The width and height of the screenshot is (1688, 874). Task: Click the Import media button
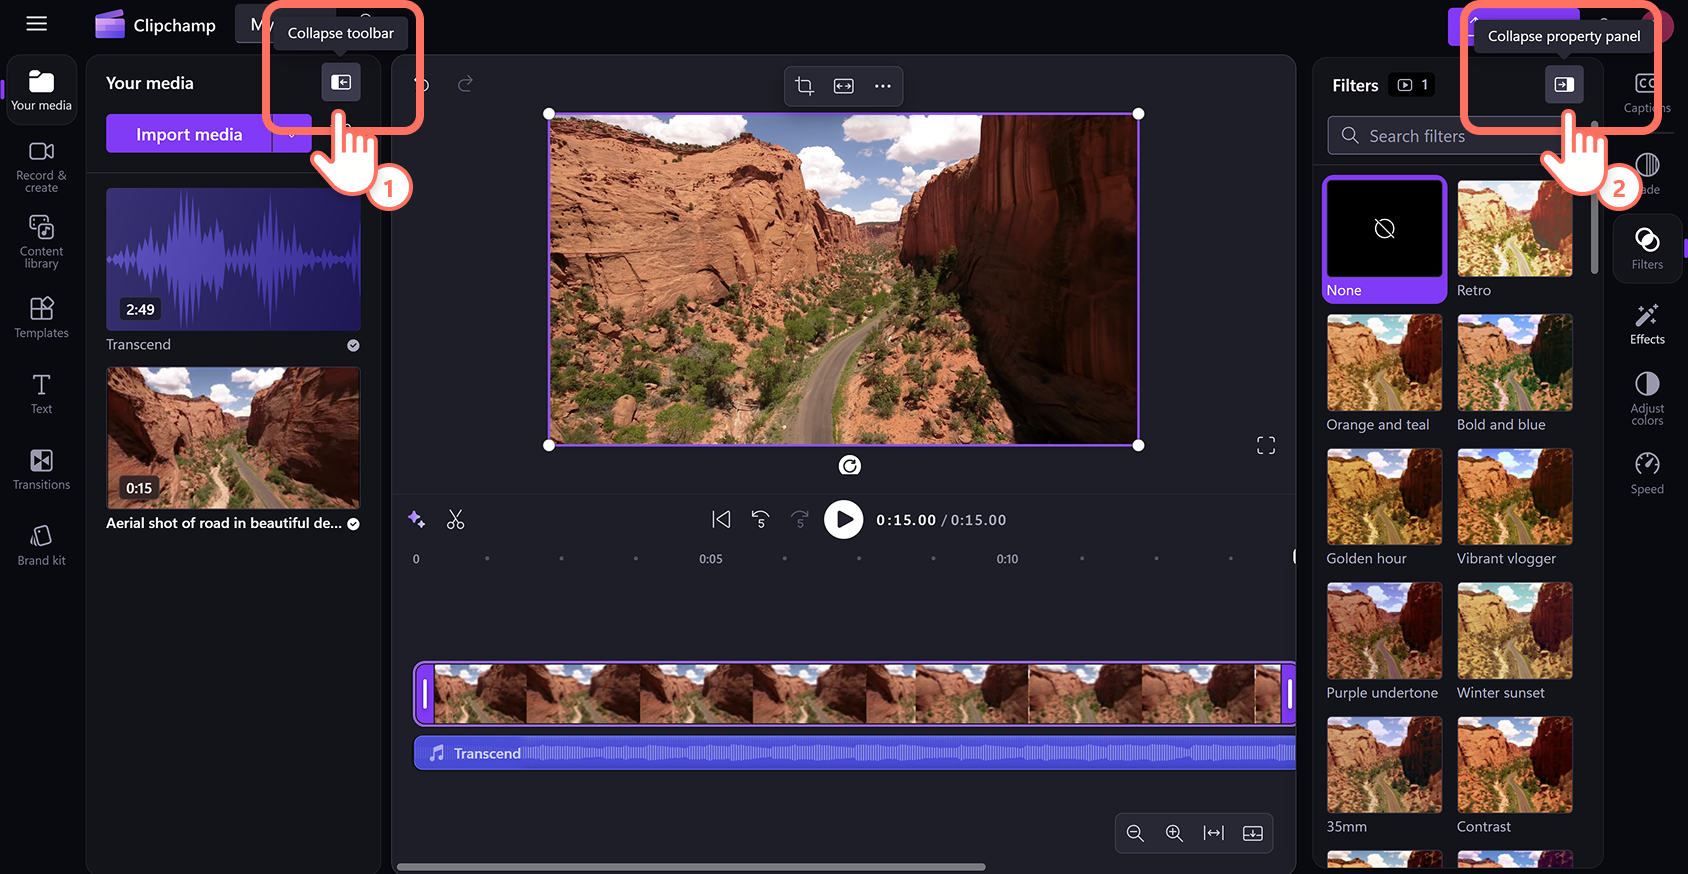pyautogui.click(x=189, y=134)
